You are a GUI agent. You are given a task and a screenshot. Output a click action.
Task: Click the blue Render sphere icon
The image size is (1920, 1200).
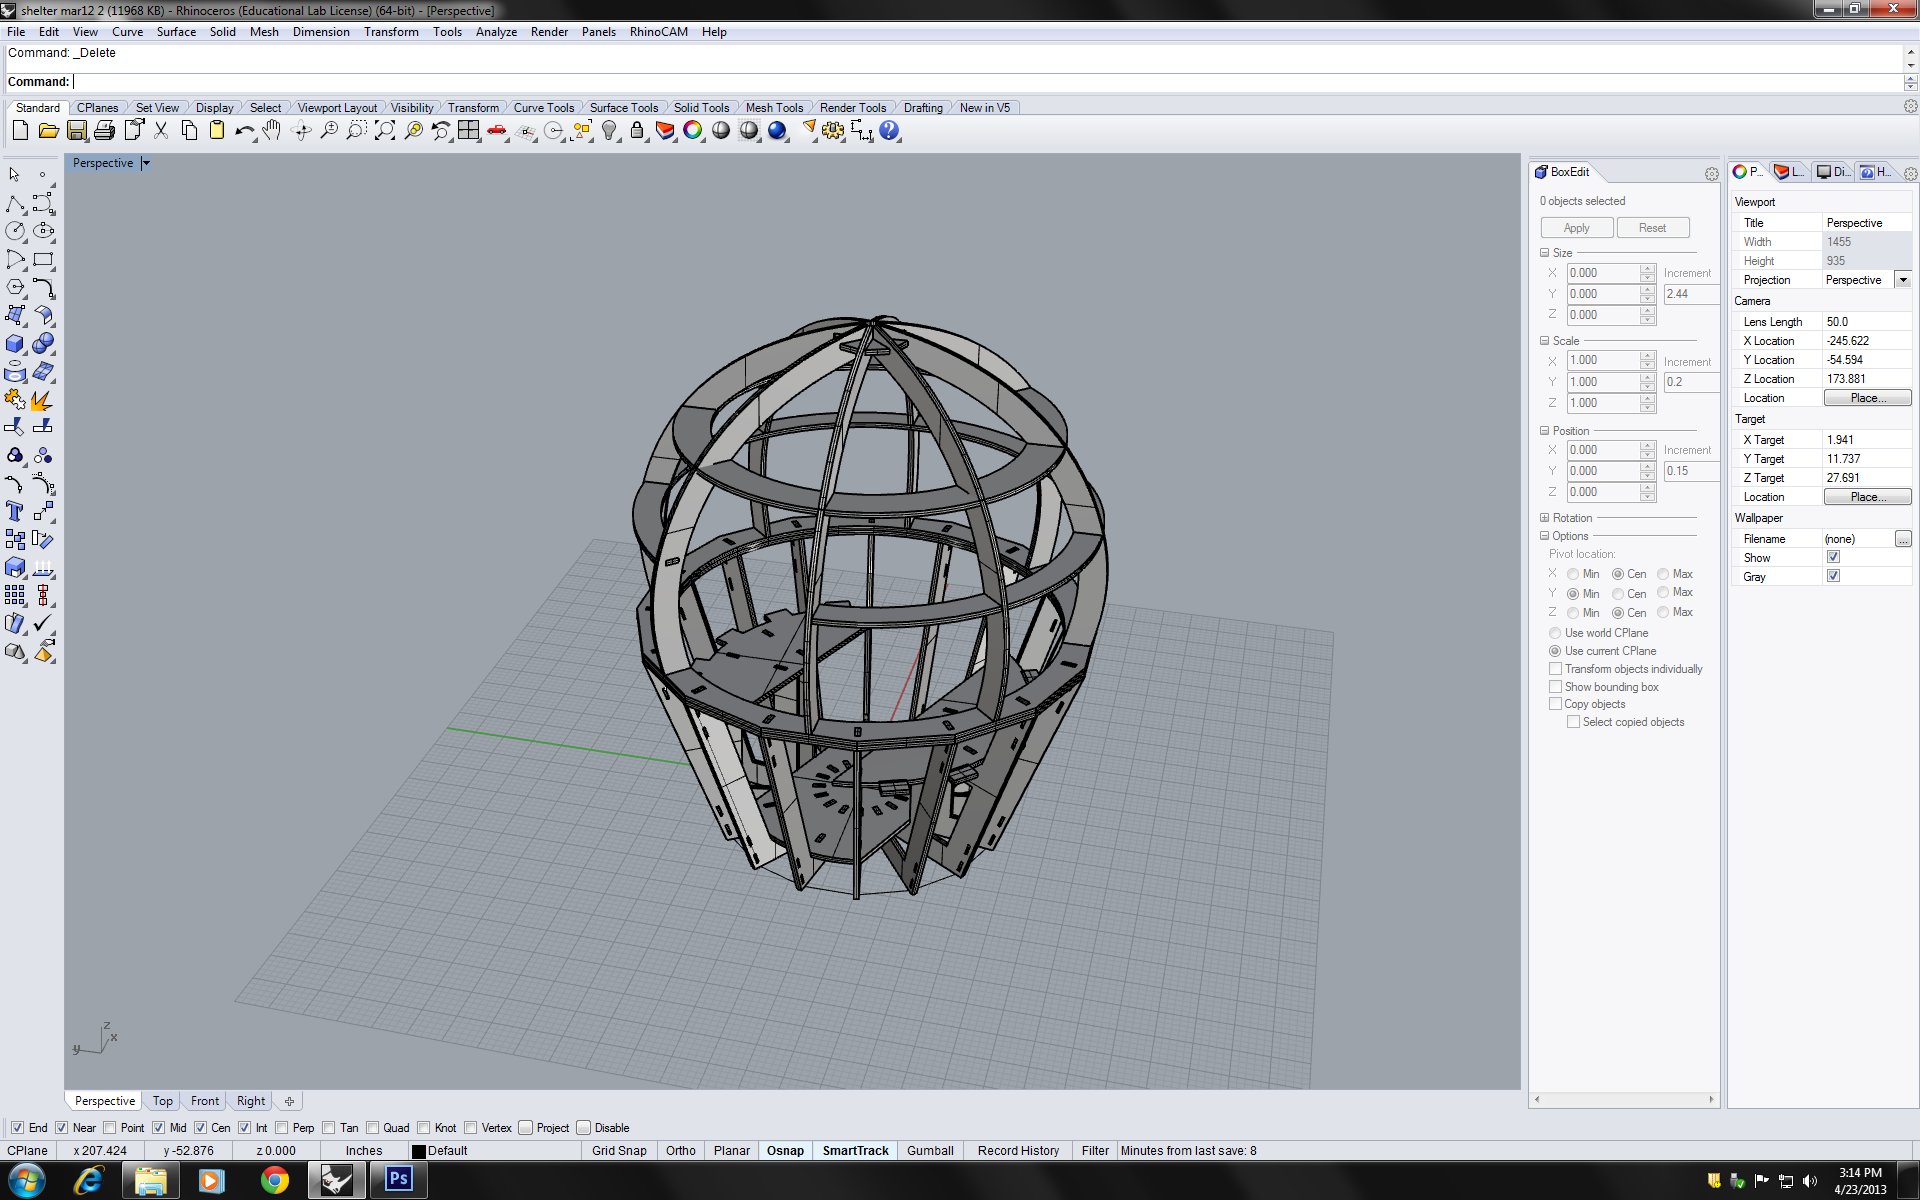click(777, 131)
